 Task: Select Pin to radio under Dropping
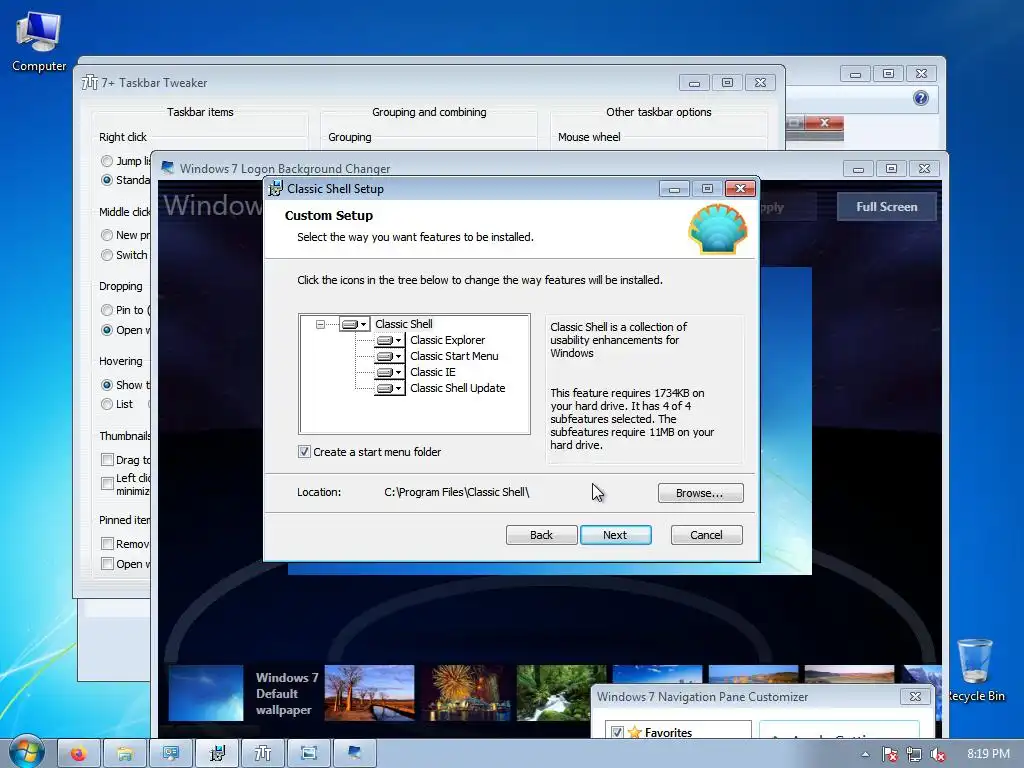[x=106, y=310]
